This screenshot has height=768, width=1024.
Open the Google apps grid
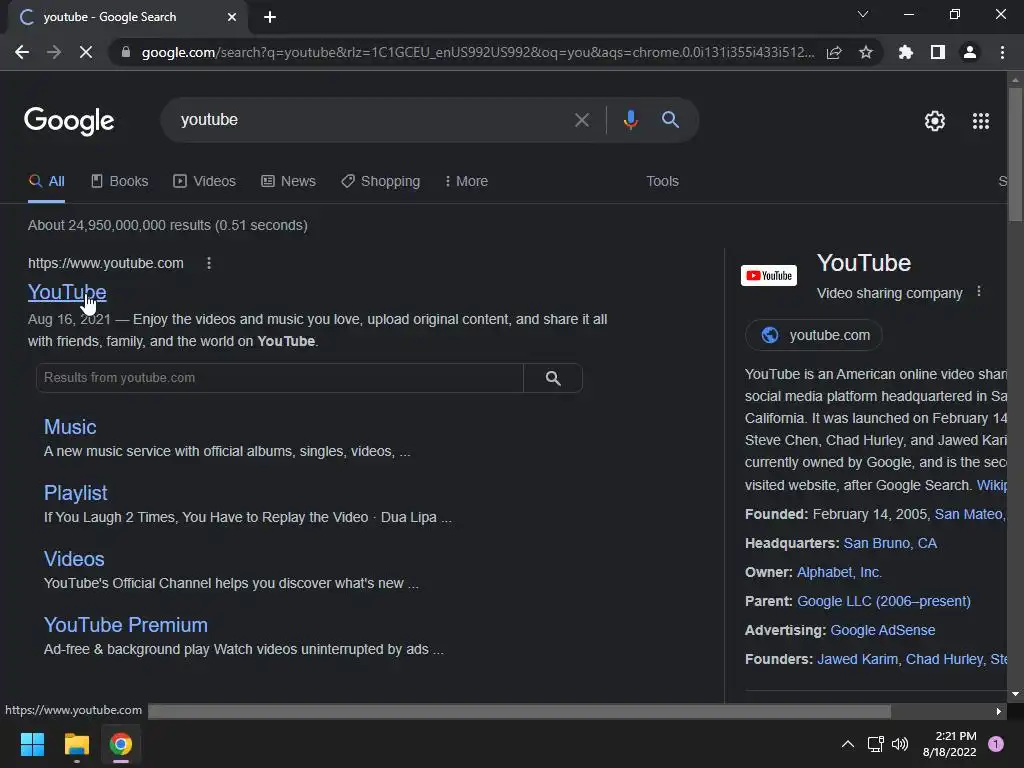tap(981, 121)
